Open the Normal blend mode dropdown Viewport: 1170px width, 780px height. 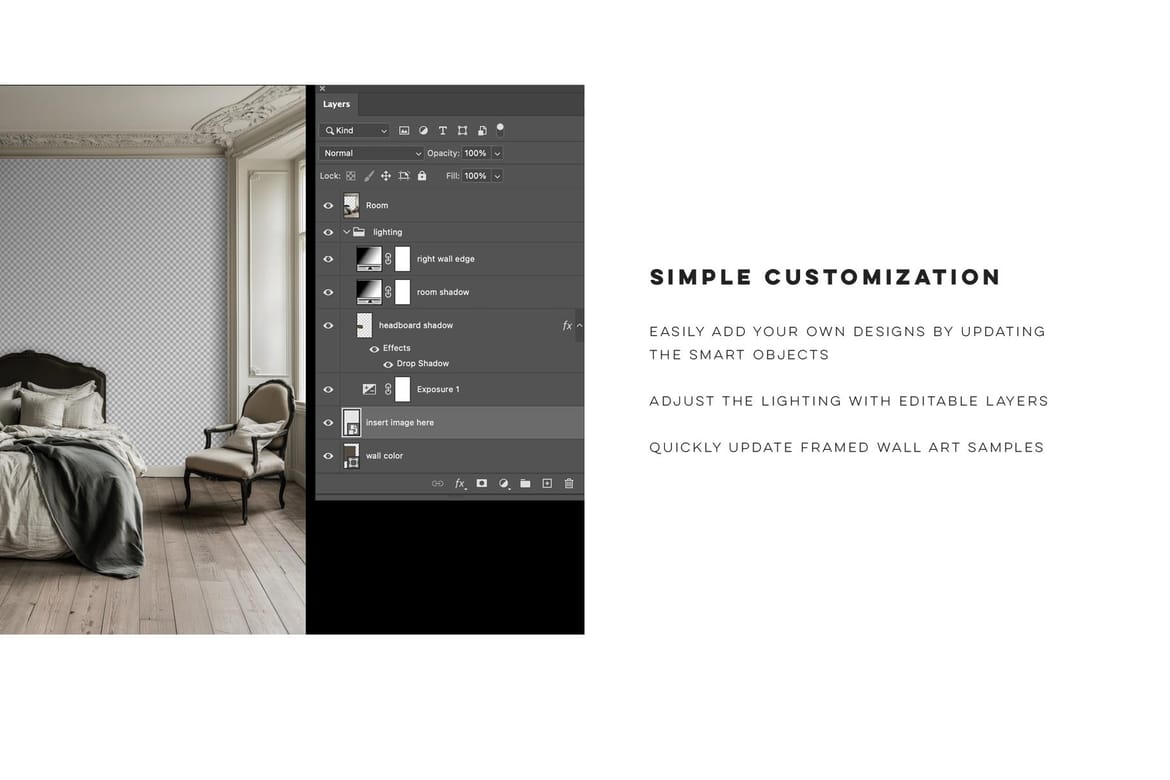point(372,153)
